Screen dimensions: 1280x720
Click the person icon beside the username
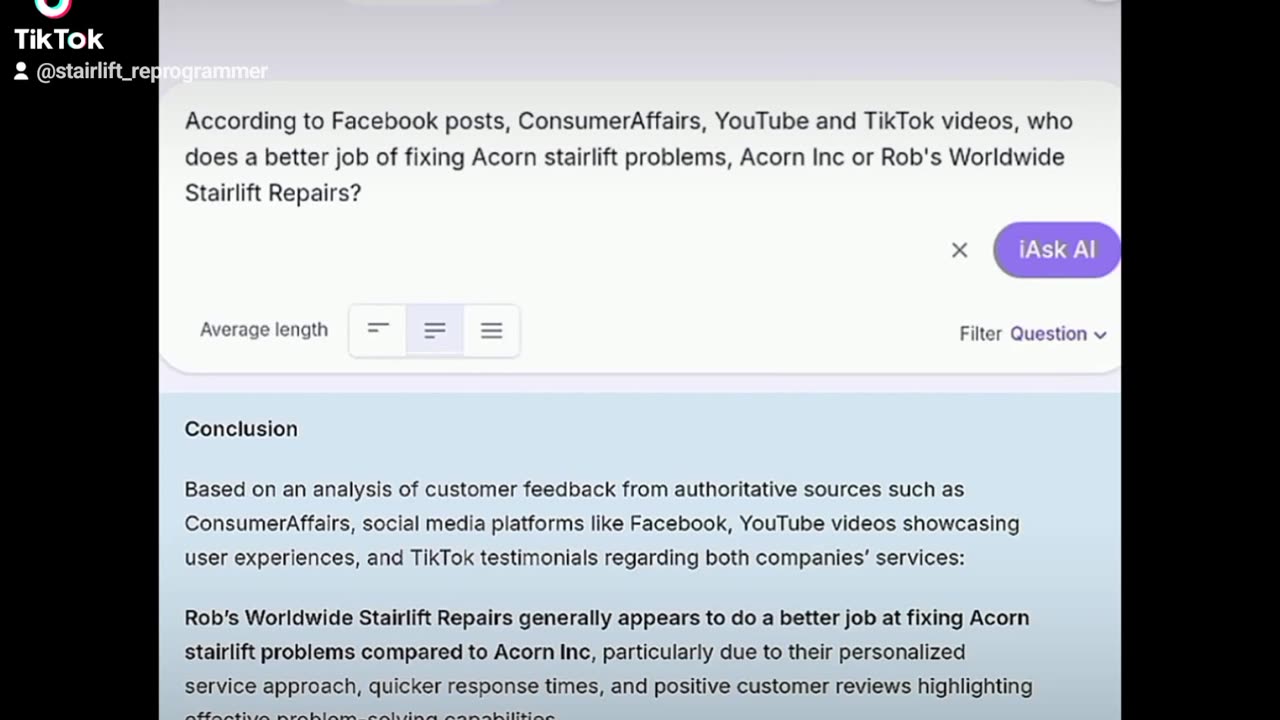tap(21, 71)
